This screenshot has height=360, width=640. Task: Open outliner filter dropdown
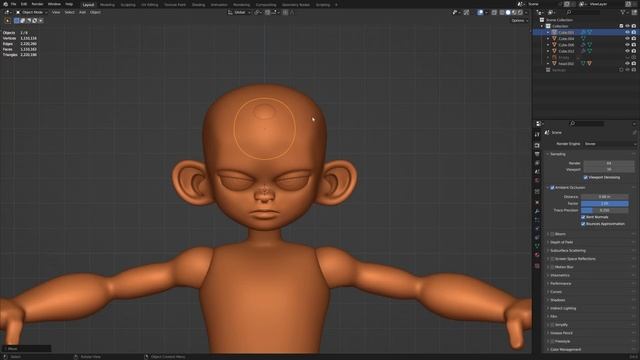[x=624, y=13]
